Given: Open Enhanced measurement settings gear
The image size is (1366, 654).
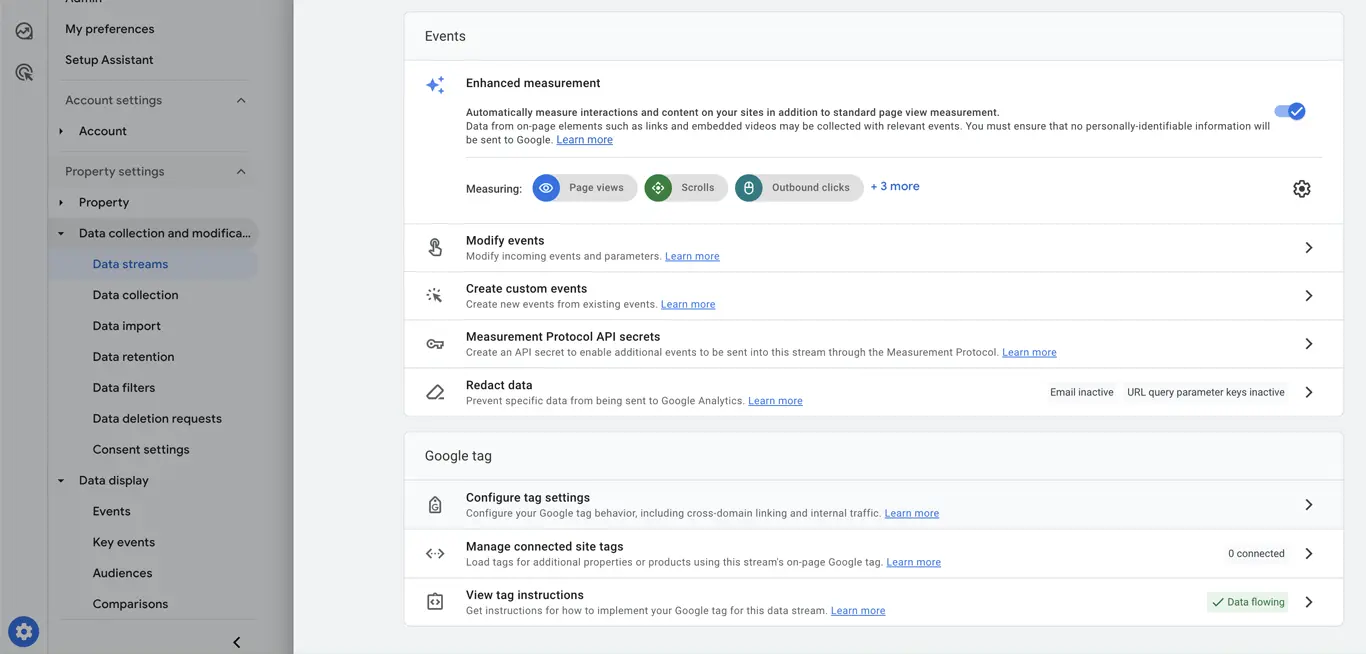Looking at the screenshot, I should (1301, 188).
